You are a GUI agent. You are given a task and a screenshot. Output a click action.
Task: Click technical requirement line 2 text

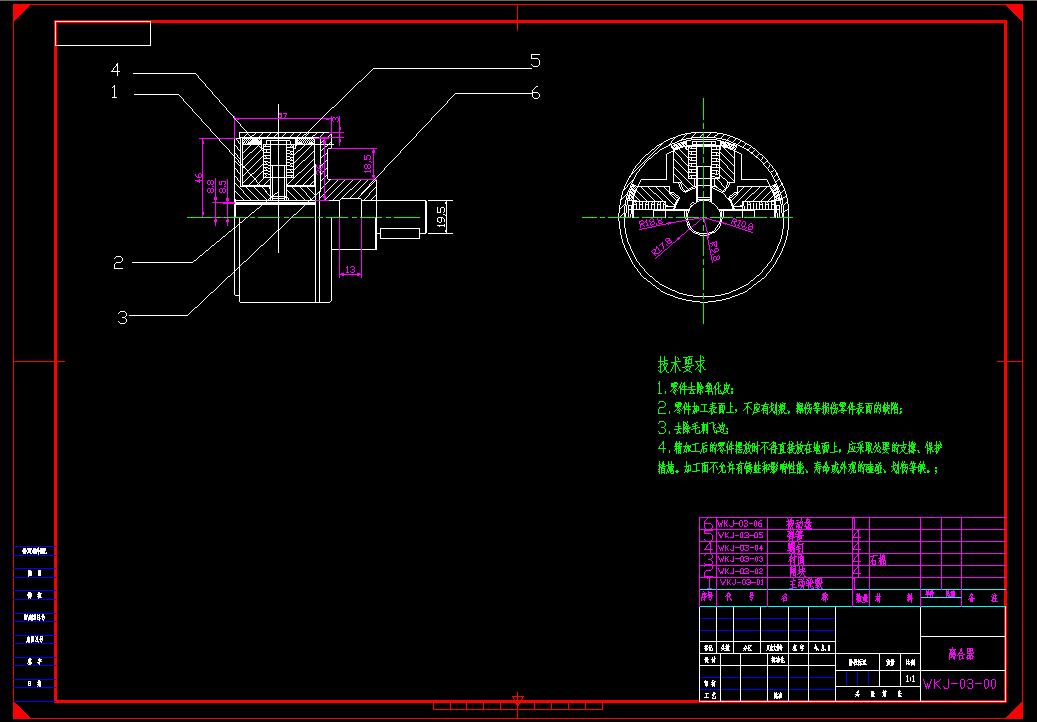point(780,408)
